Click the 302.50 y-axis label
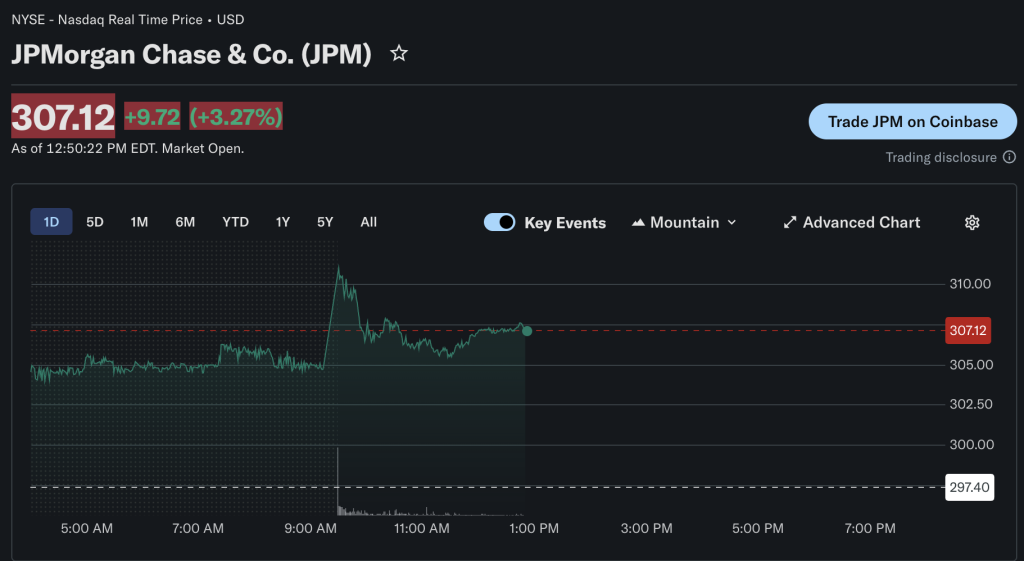This screenshot has height=561, width=1024. [971, 404]
